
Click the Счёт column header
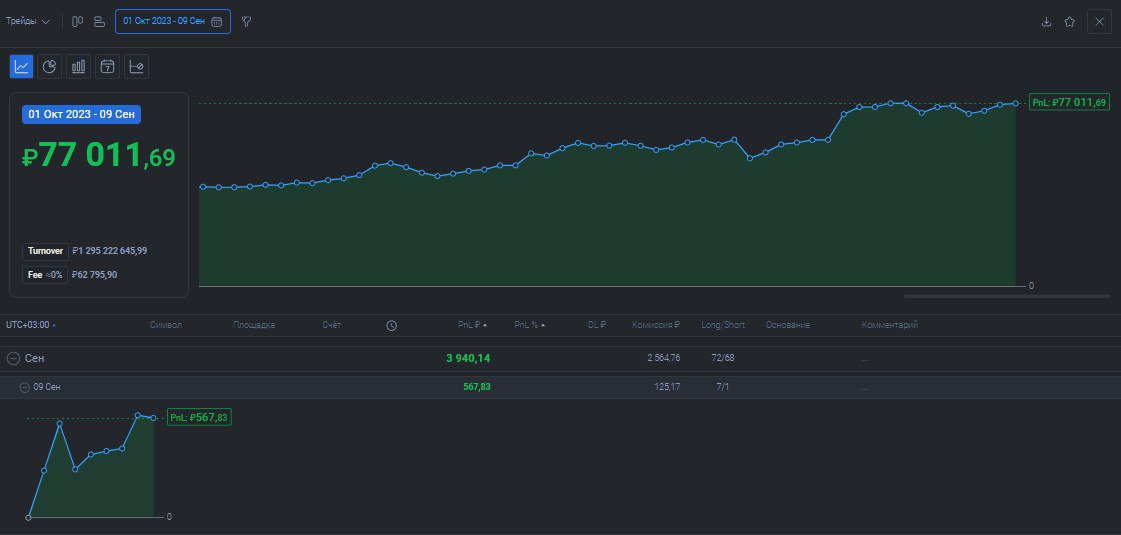pos(332,325)
